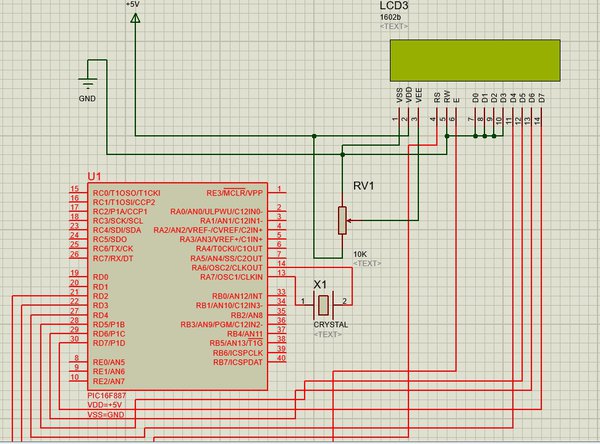600x444 pixels.
Task: Select the green LCD3 display screen
Action: (475, 60)
